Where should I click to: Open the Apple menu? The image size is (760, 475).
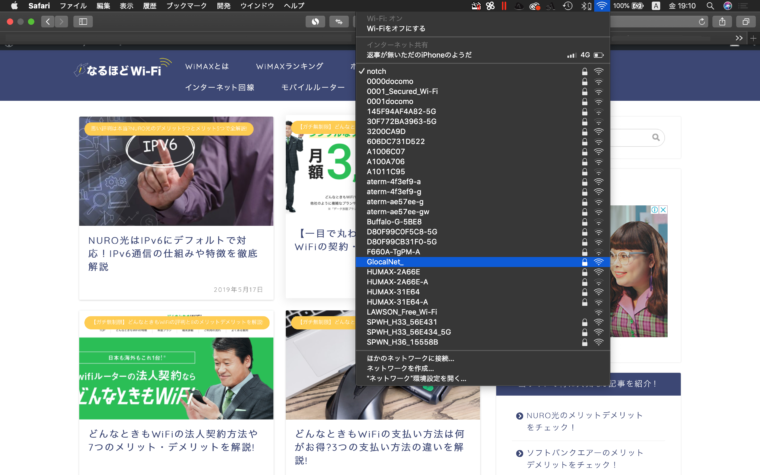[x=14, y=6]
